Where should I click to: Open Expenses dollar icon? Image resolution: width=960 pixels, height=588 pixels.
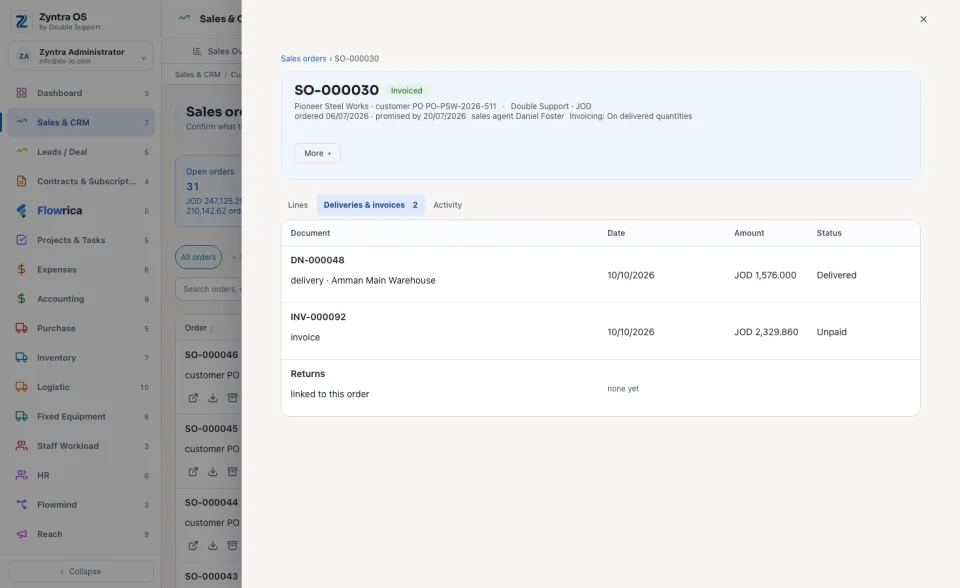click(x=21, y=269)
